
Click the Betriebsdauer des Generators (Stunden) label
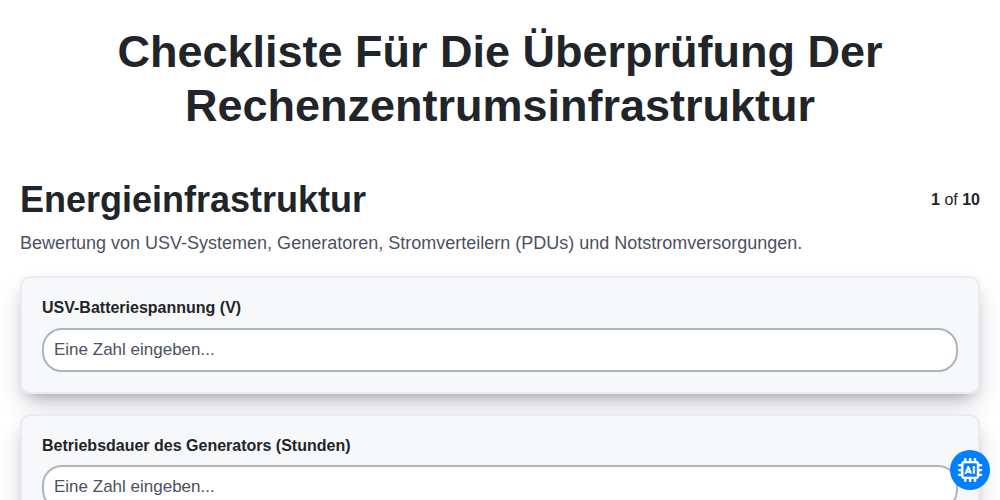point(196,445)
